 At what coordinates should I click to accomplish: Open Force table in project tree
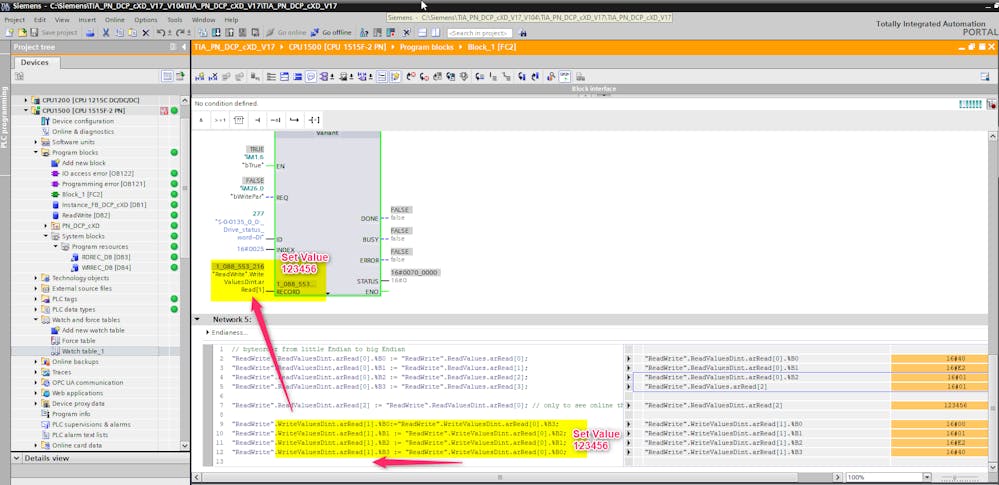pos(78,341)
